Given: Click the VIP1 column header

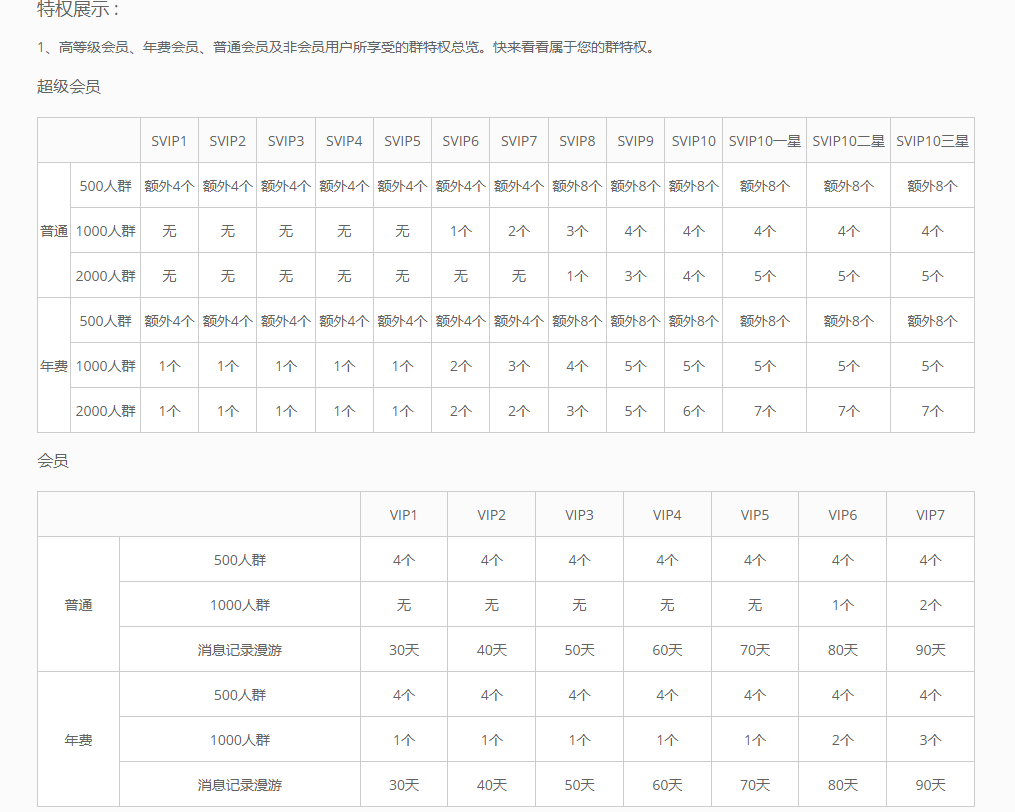Looking at the screenshot, I should (x=403, y=515).
